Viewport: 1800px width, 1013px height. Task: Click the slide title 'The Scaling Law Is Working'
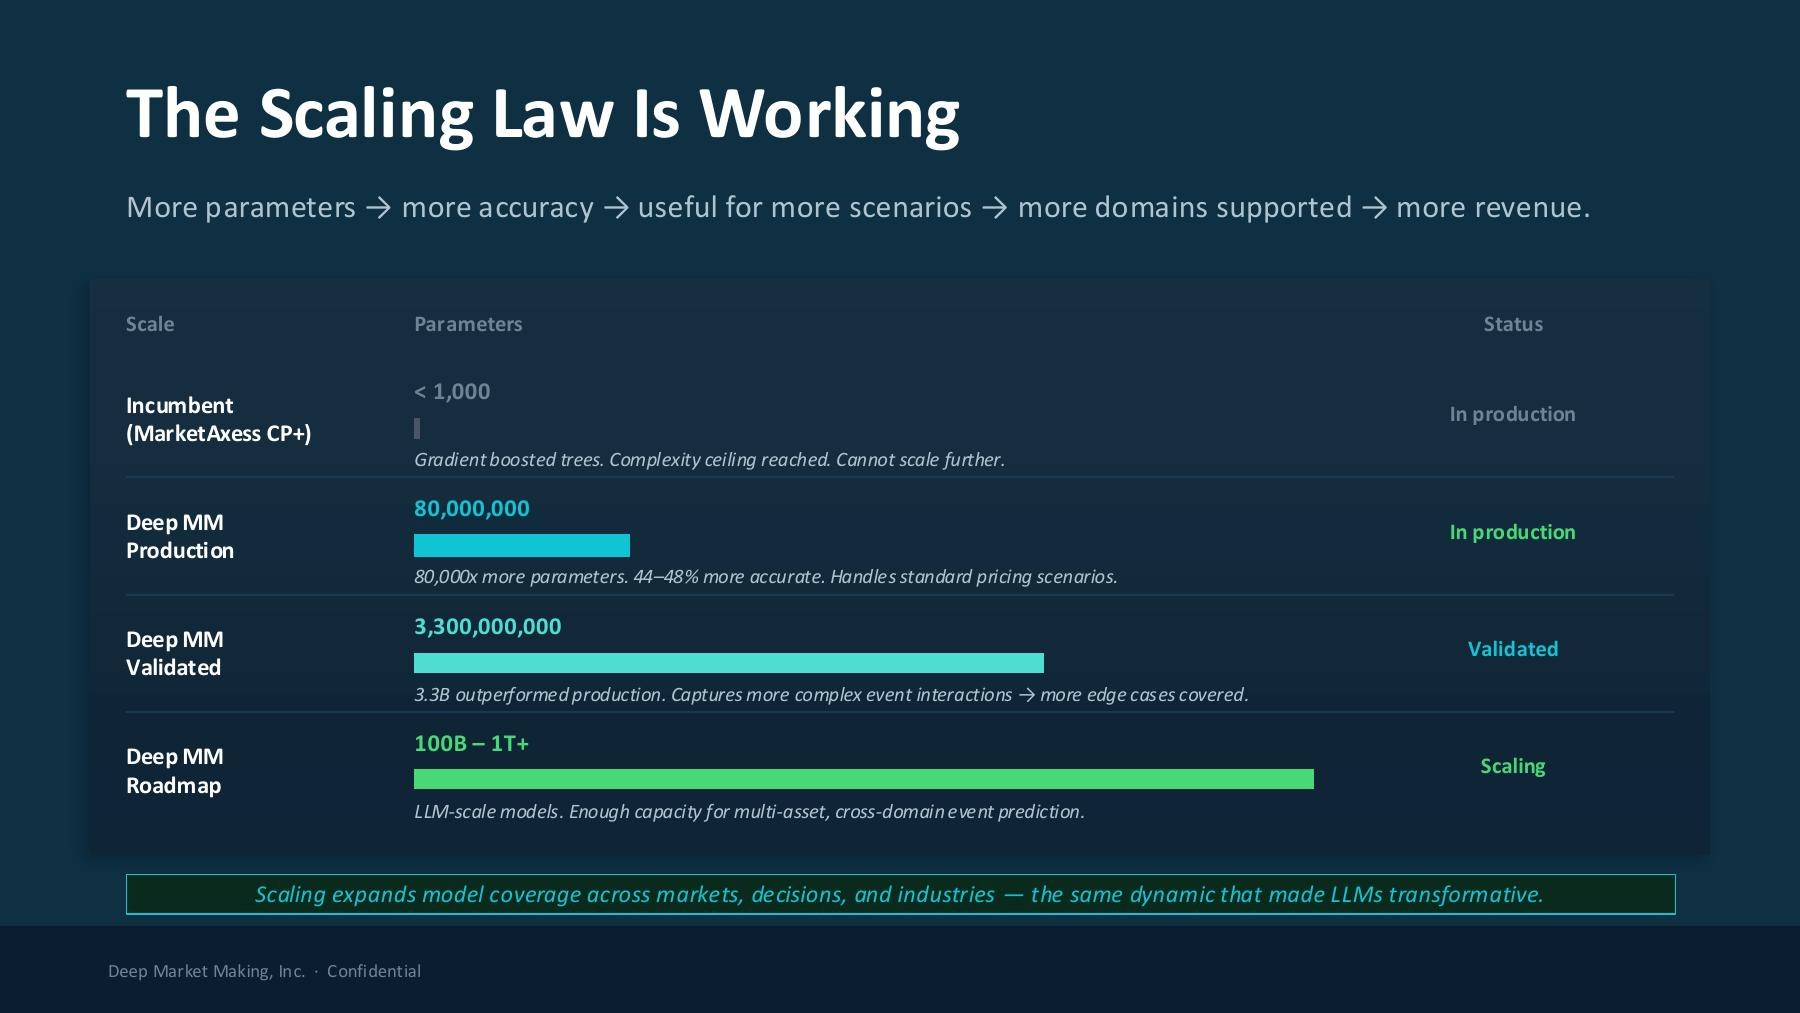542,114
